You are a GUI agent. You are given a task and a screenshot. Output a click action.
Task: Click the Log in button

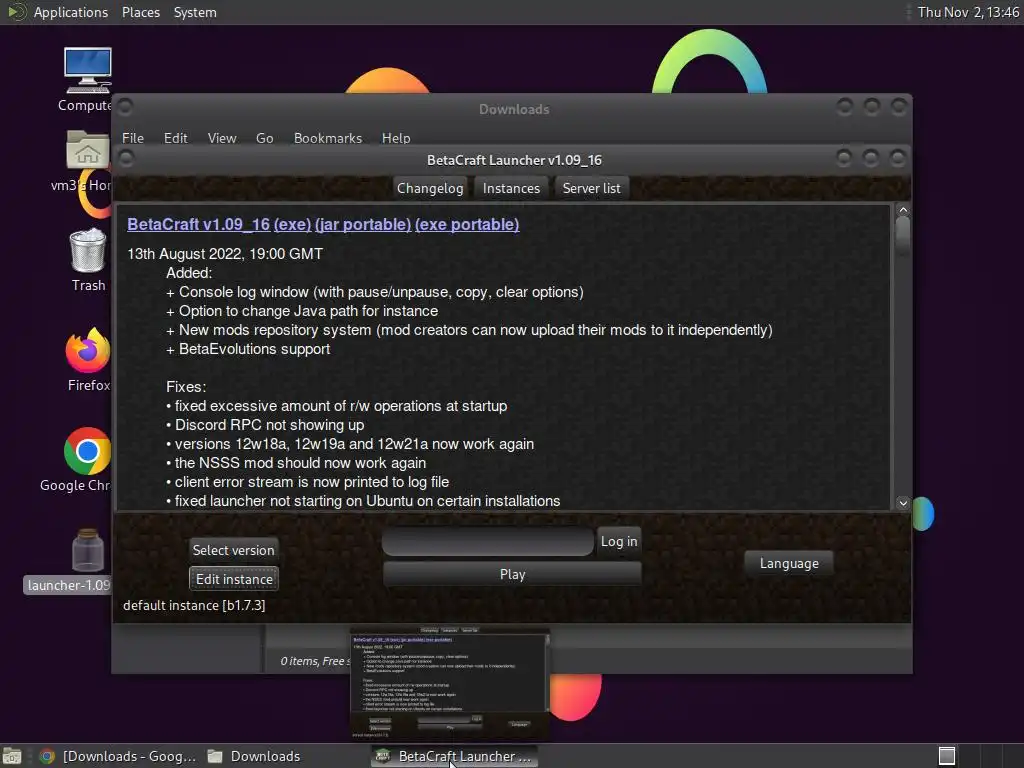(x=618, y=541)
